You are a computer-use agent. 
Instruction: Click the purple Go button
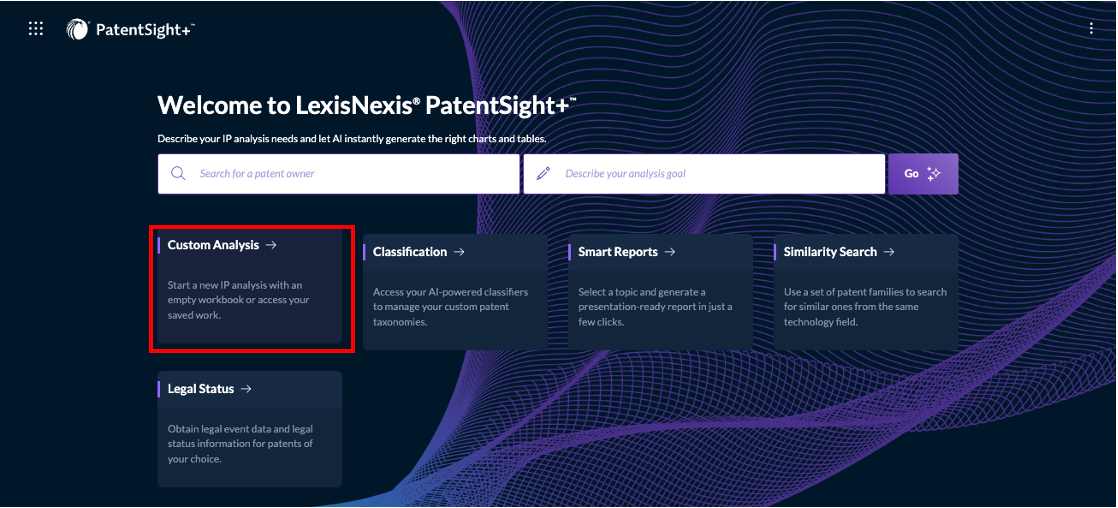(x=923, y=173)
